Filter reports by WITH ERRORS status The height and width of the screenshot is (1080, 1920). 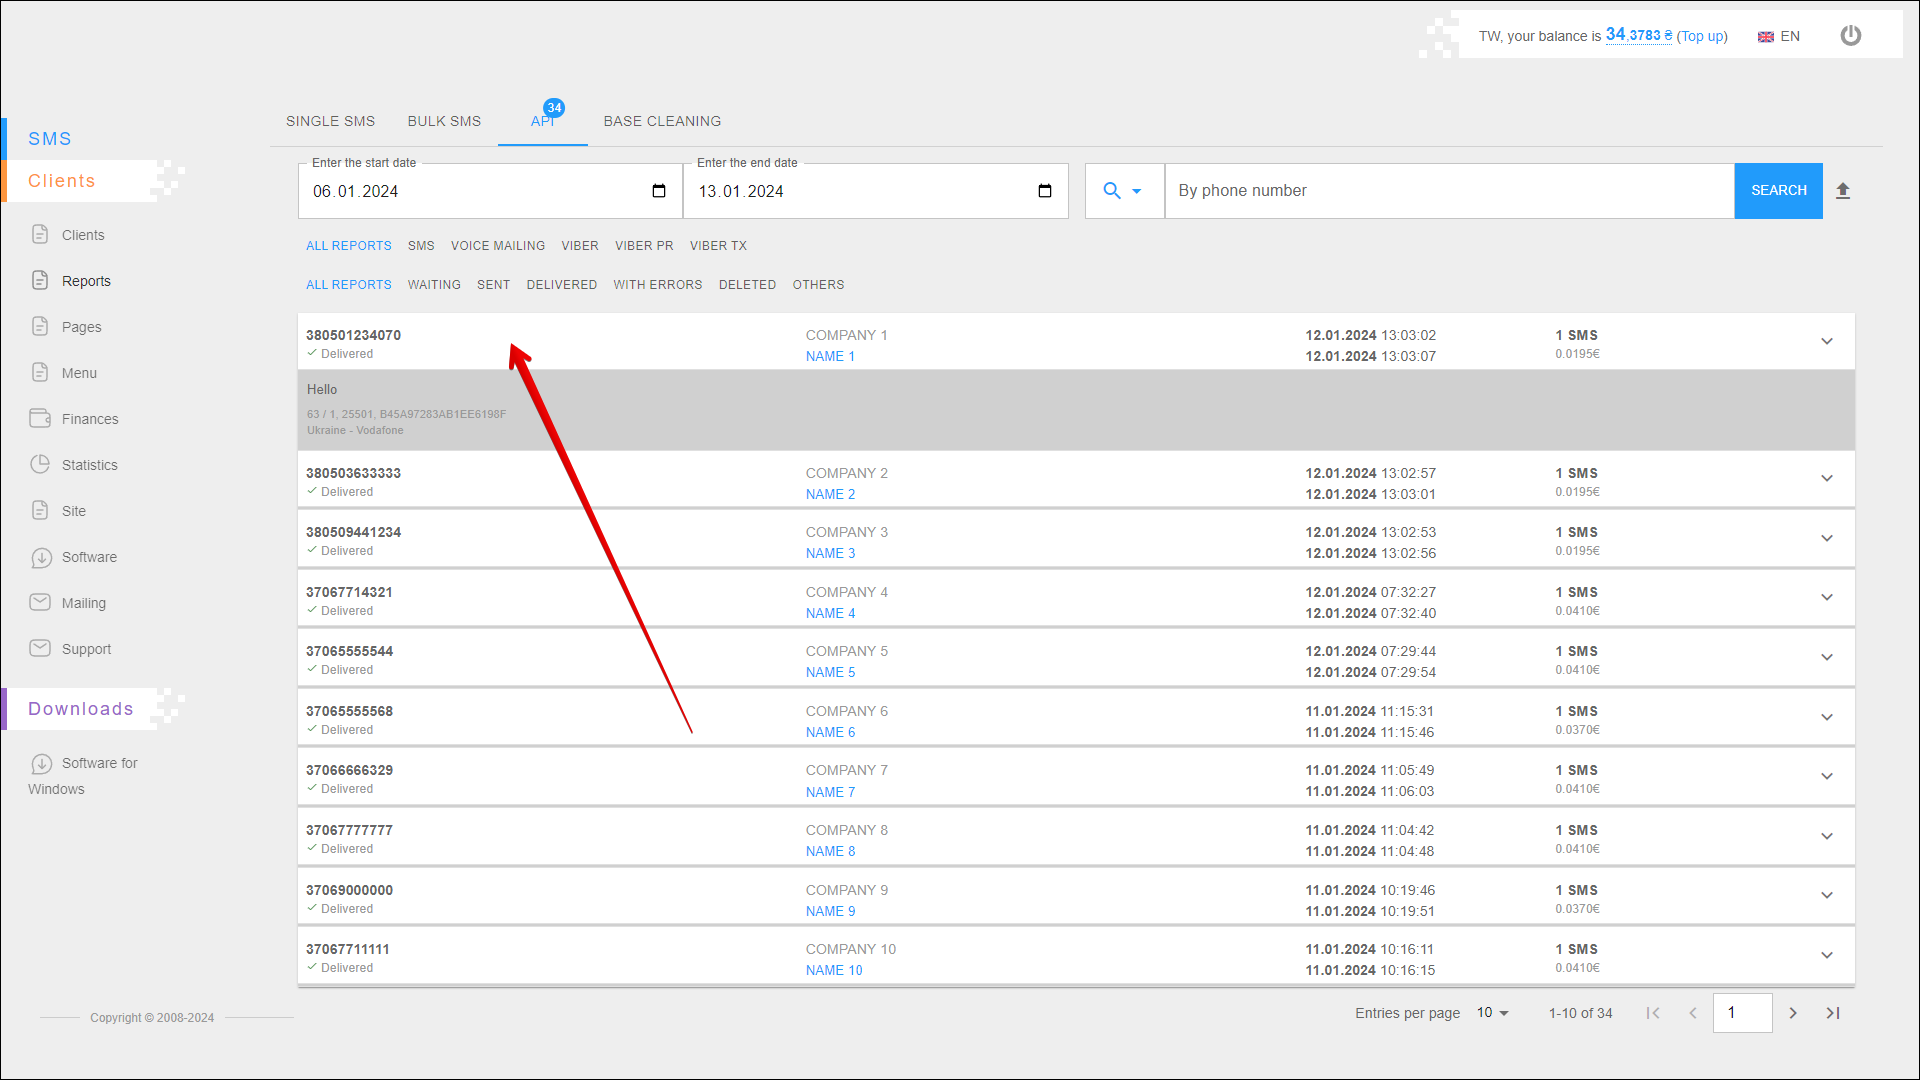click(657, 285)
